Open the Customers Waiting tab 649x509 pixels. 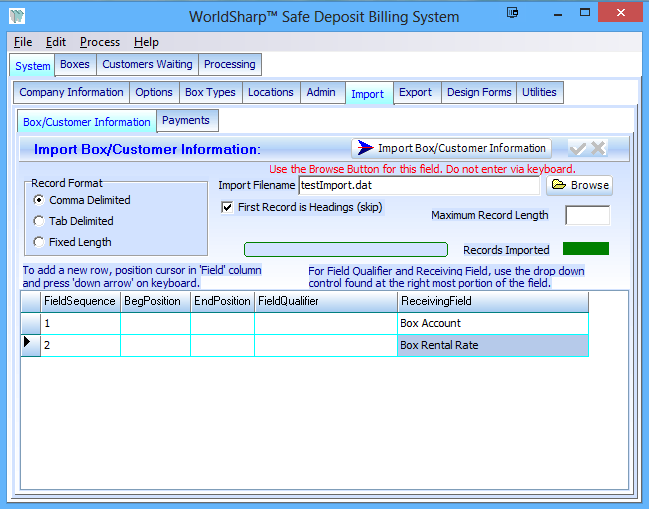pyautogui.click(x=147, y=64)
